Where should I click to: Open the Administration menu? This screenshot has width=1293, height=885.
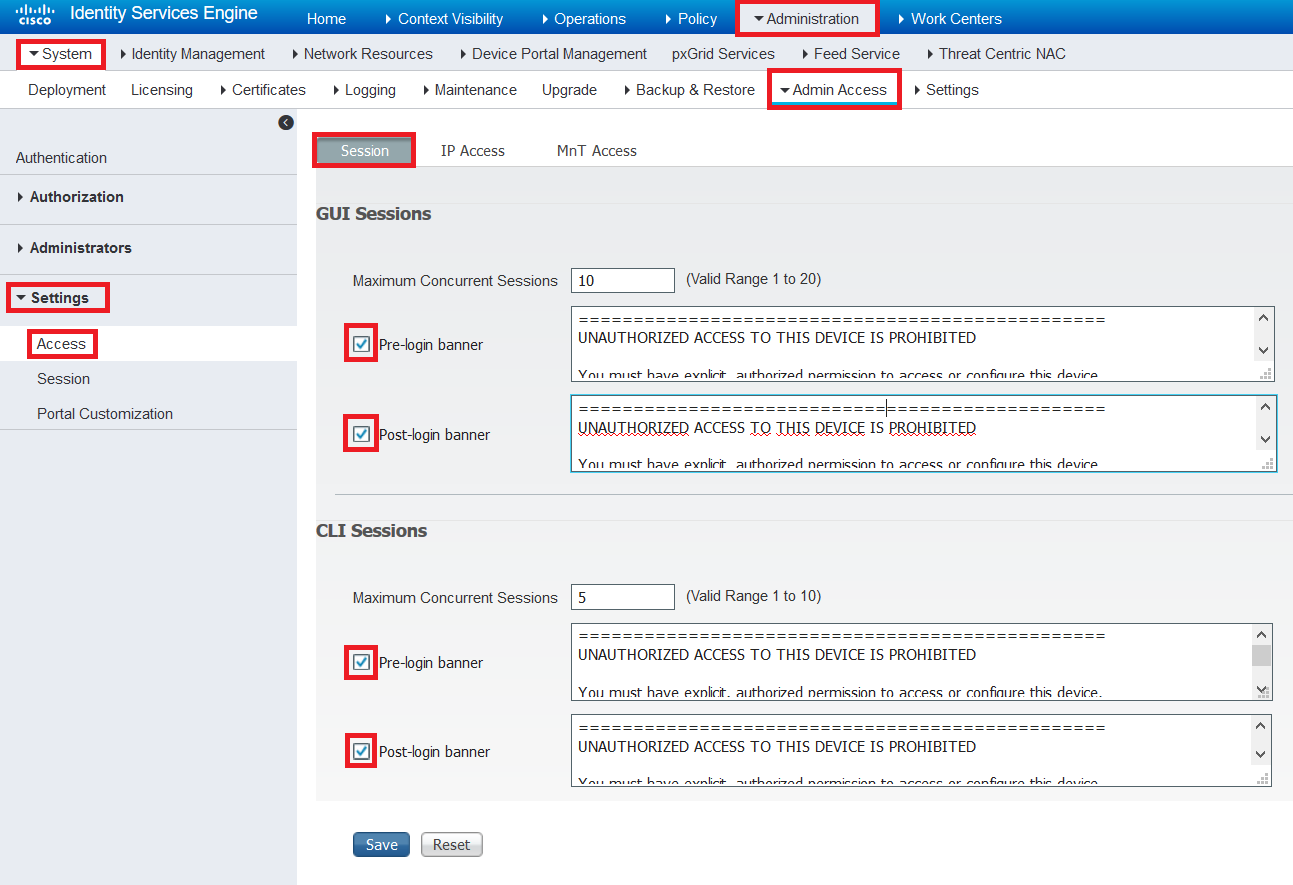tap(807, 19)
